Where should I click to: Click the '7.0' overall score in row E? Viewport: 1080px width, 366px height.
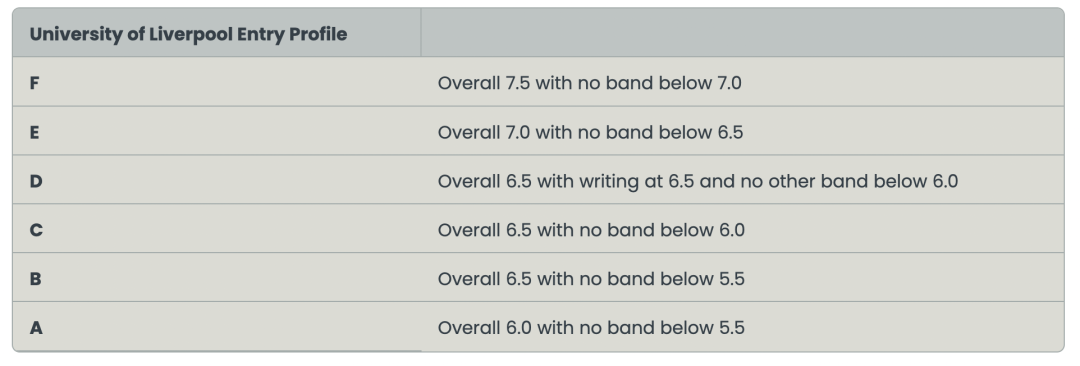point(518,132)
